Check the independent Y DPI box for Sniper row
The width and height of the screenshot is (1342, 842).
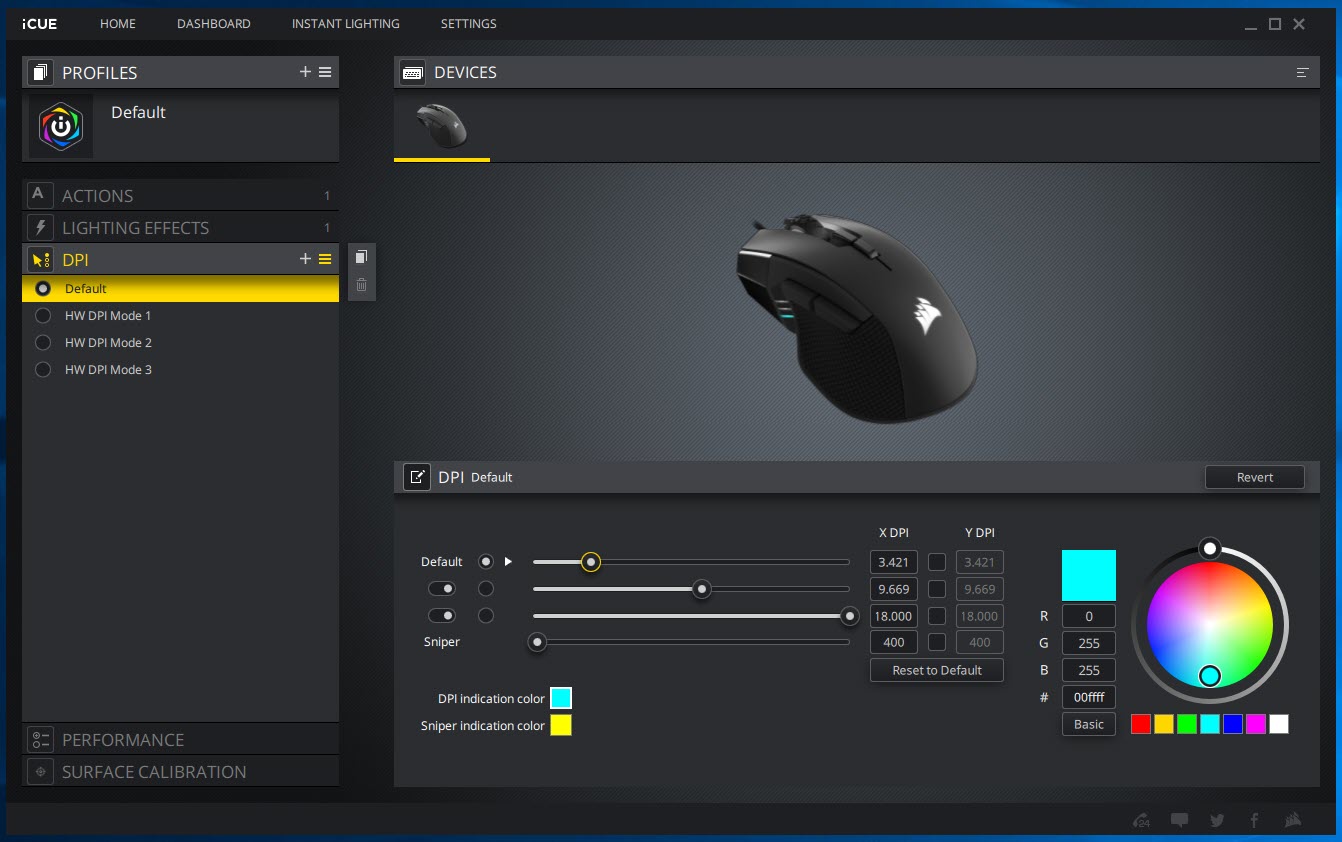937,642
